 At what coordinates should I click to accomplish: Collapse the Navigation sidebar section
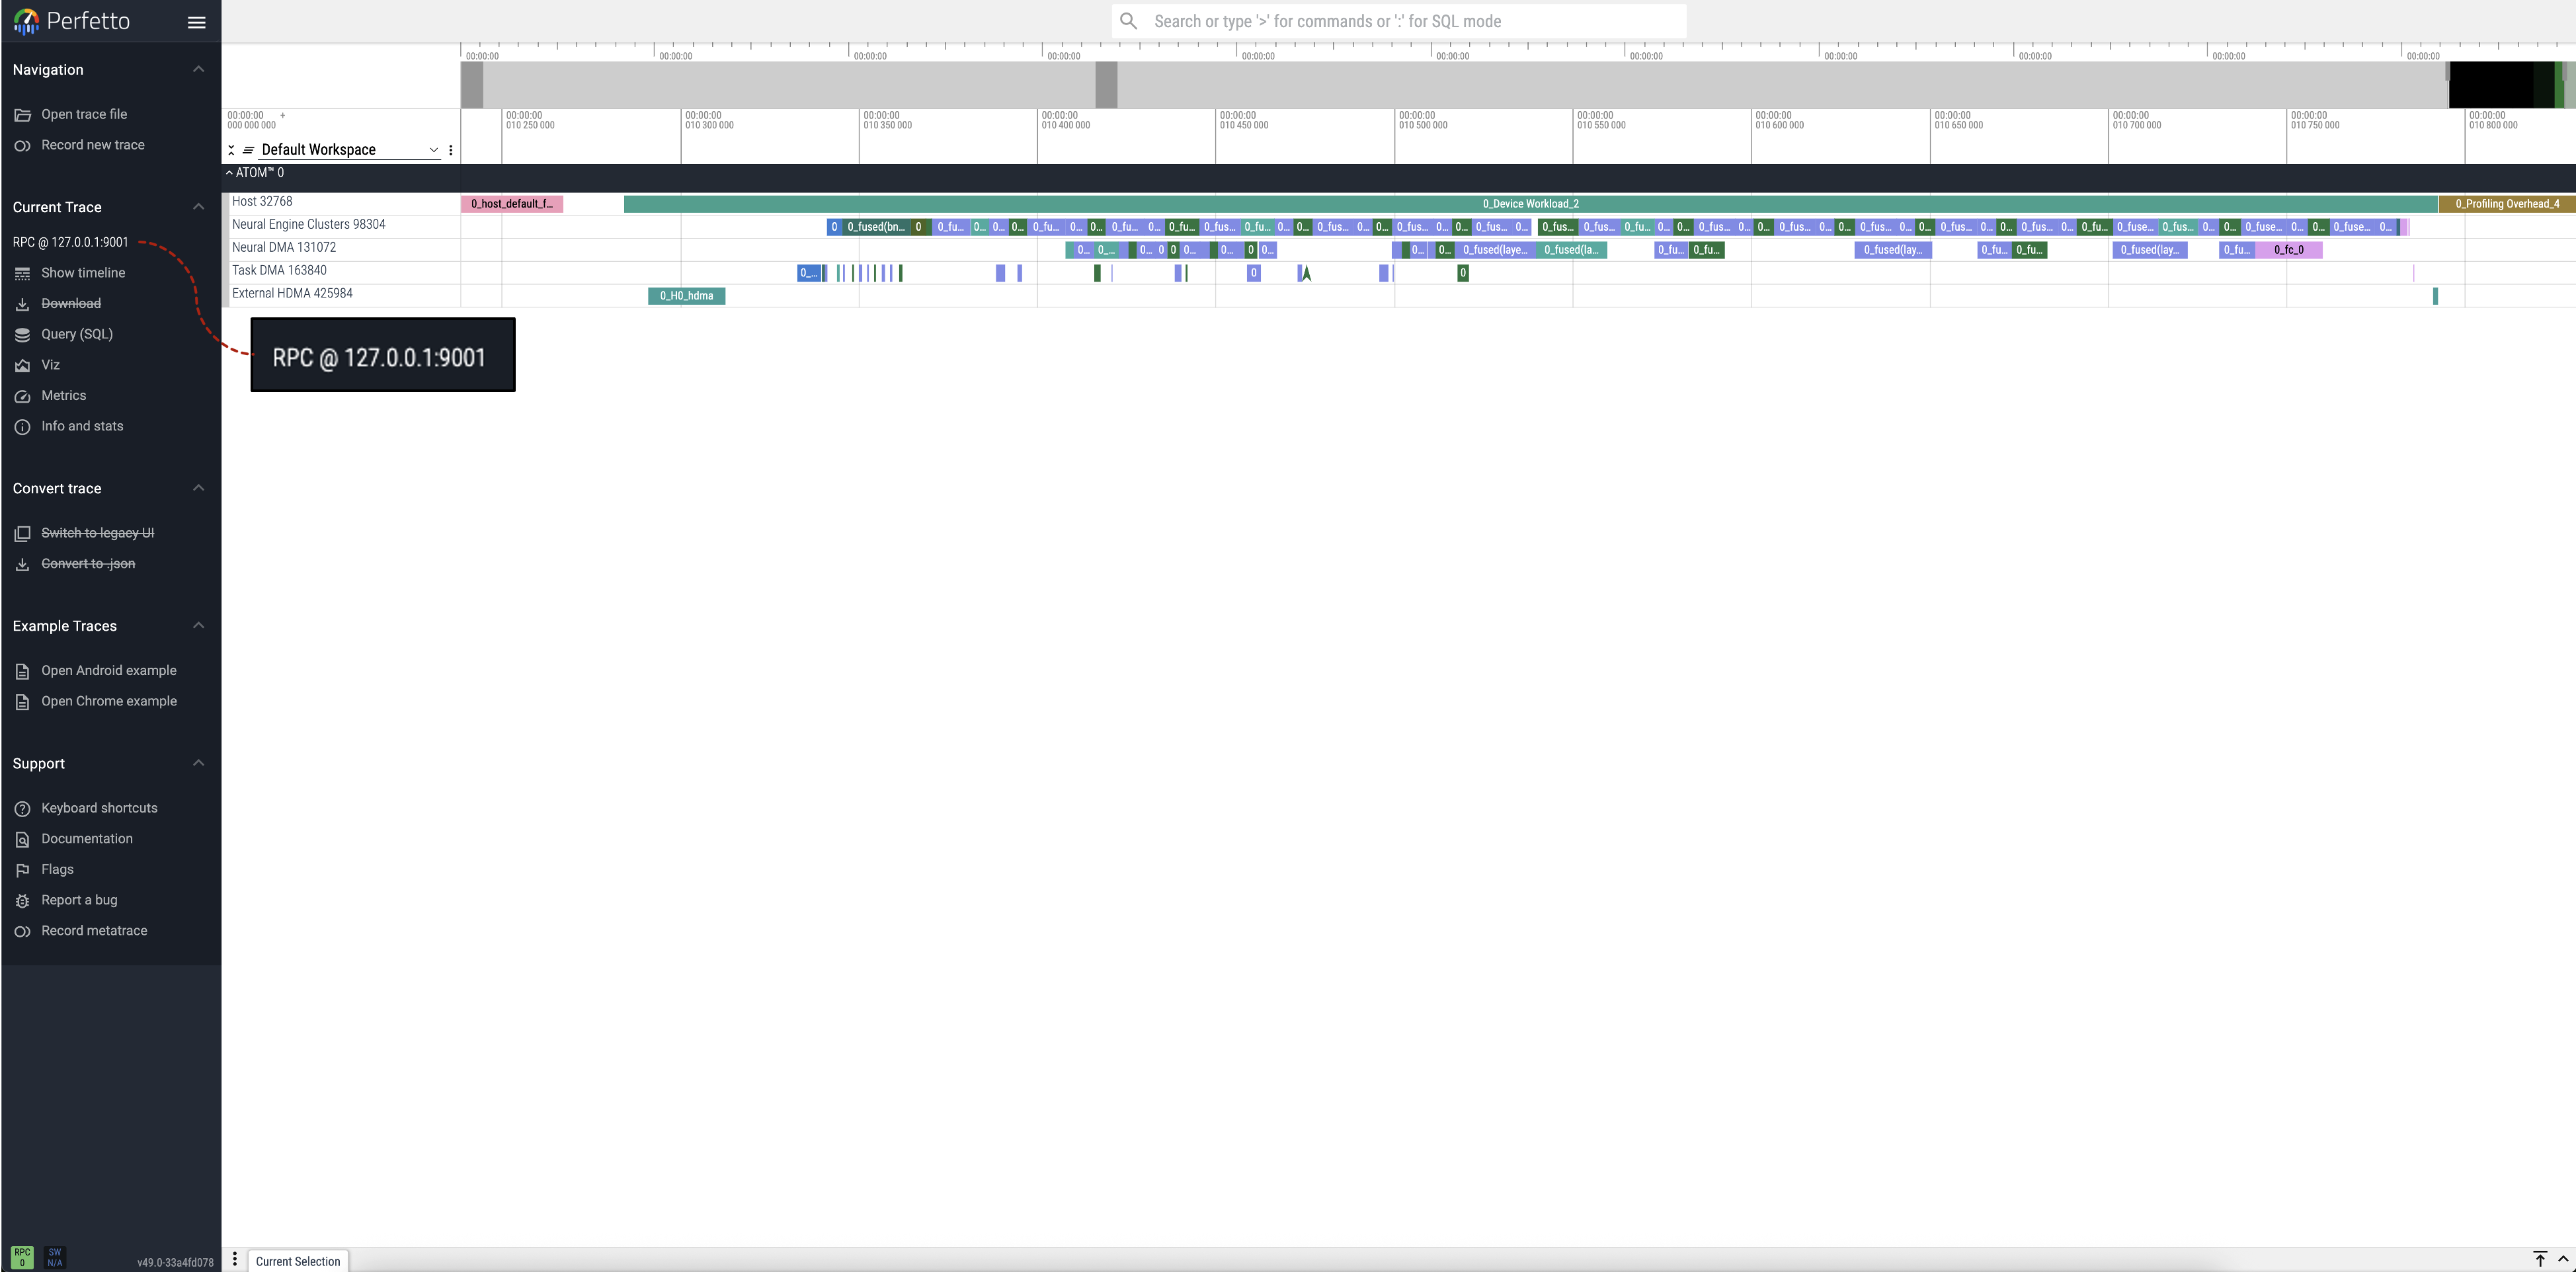tap(198, 69)
